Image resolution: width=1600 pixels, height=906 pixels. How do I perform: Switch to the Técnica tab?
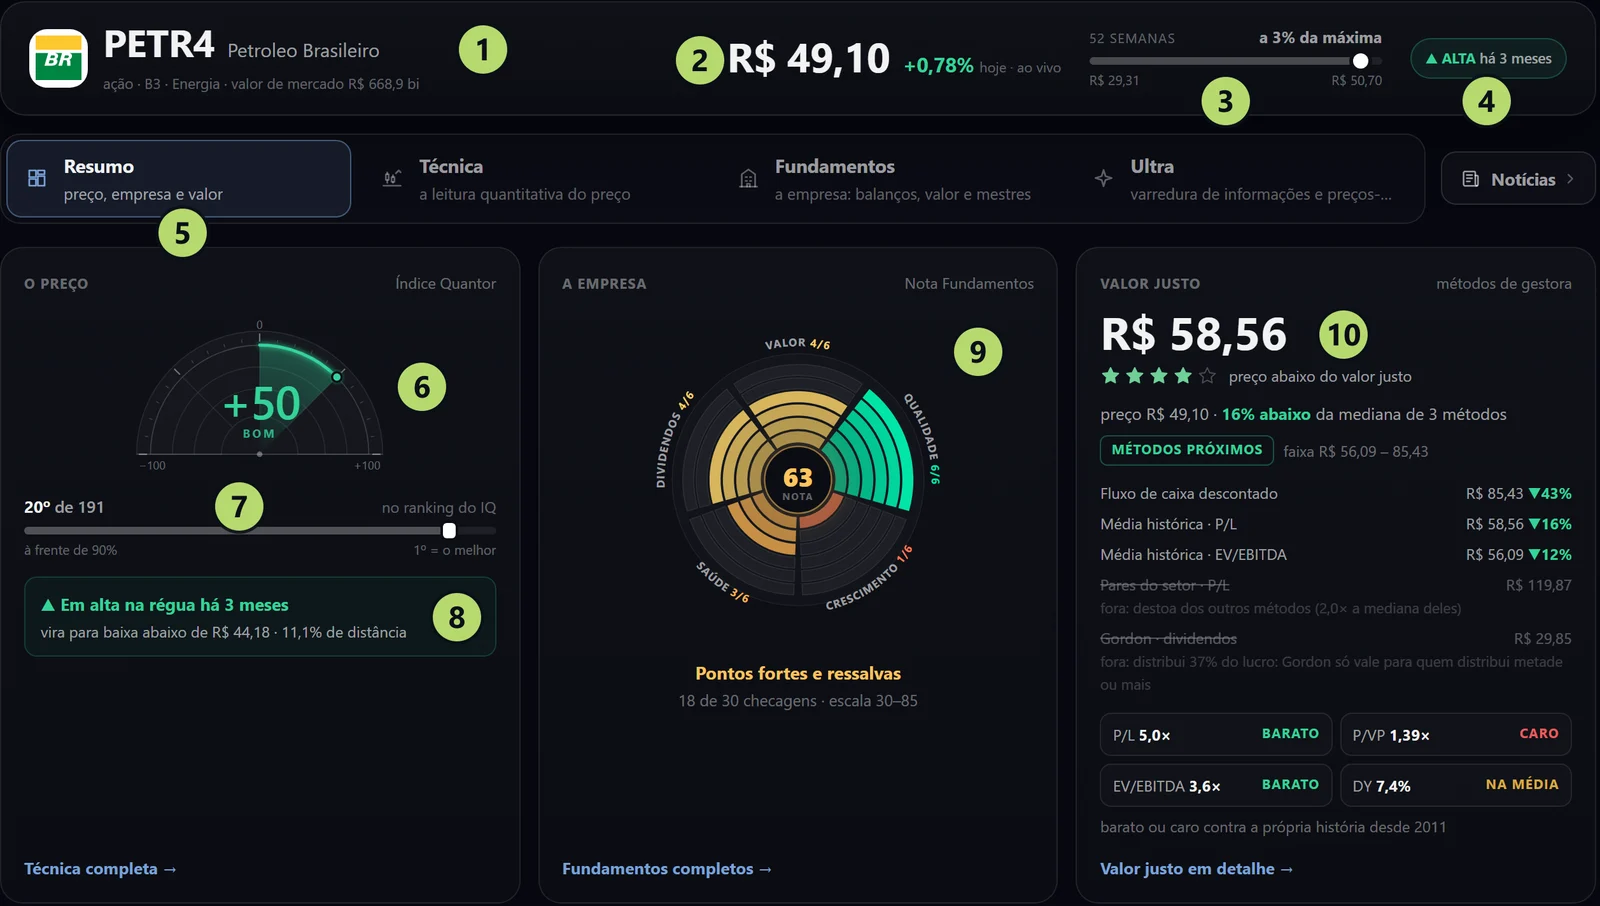coord(533,179)
